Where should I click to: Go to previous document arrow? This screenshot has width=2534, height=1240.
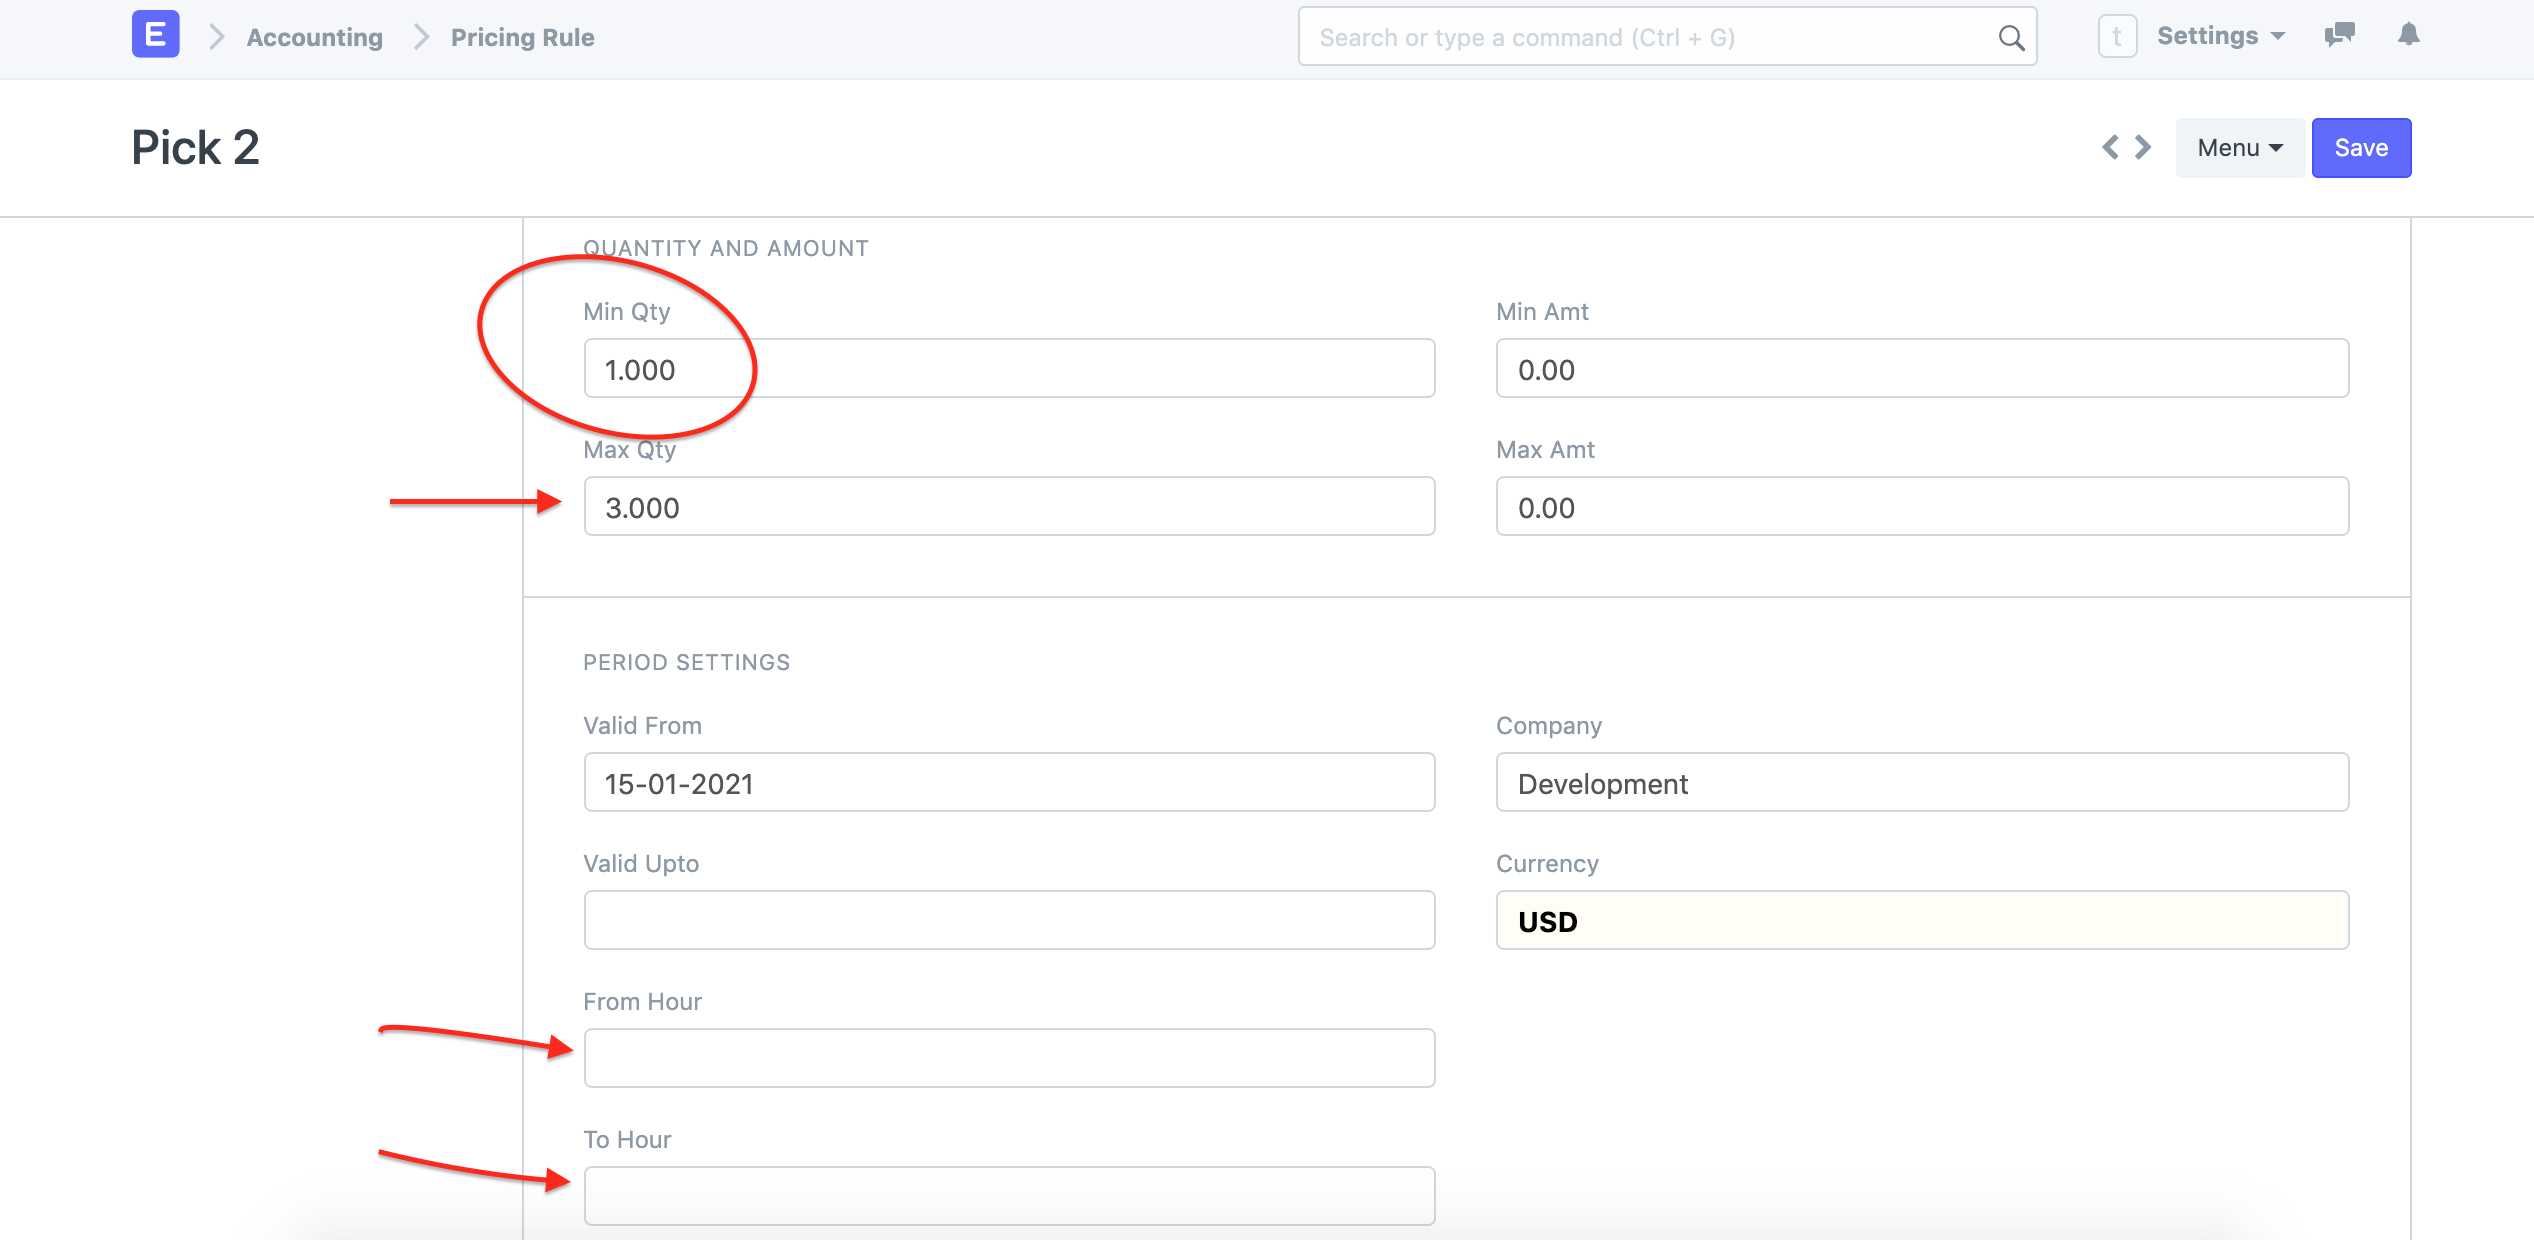(x=2110, y=148)
